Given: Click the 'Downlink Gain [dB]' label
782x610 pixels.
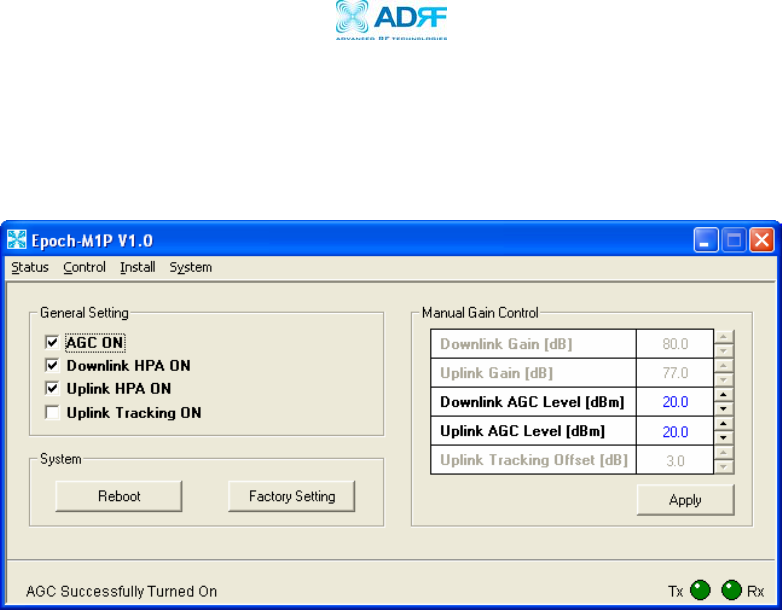Looking at the screenshot, I should [x=506, y=344].
